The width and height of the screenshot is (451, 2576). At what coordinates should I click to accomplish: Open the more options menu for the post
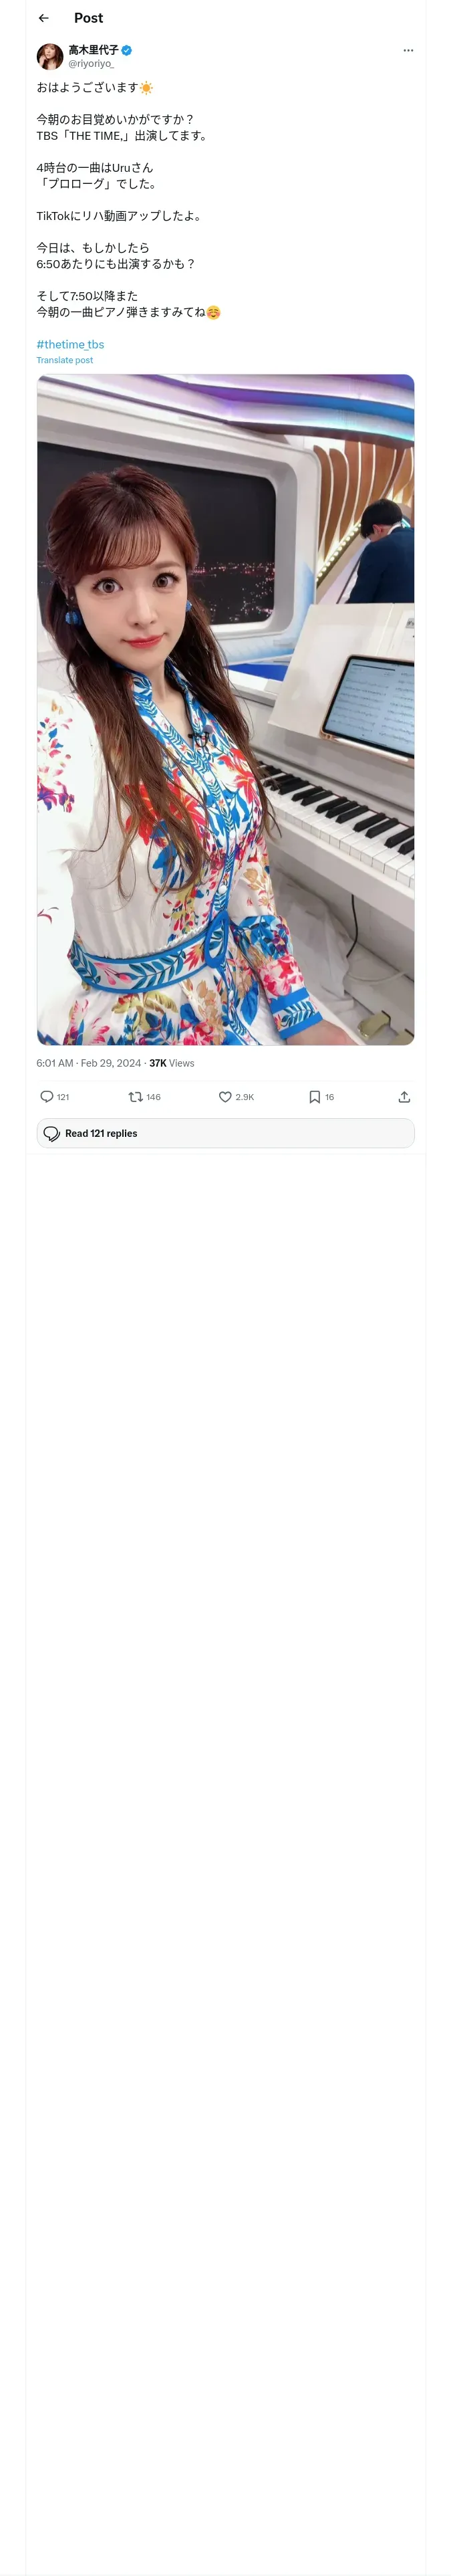pyautogui.click(x=408, y=50)
